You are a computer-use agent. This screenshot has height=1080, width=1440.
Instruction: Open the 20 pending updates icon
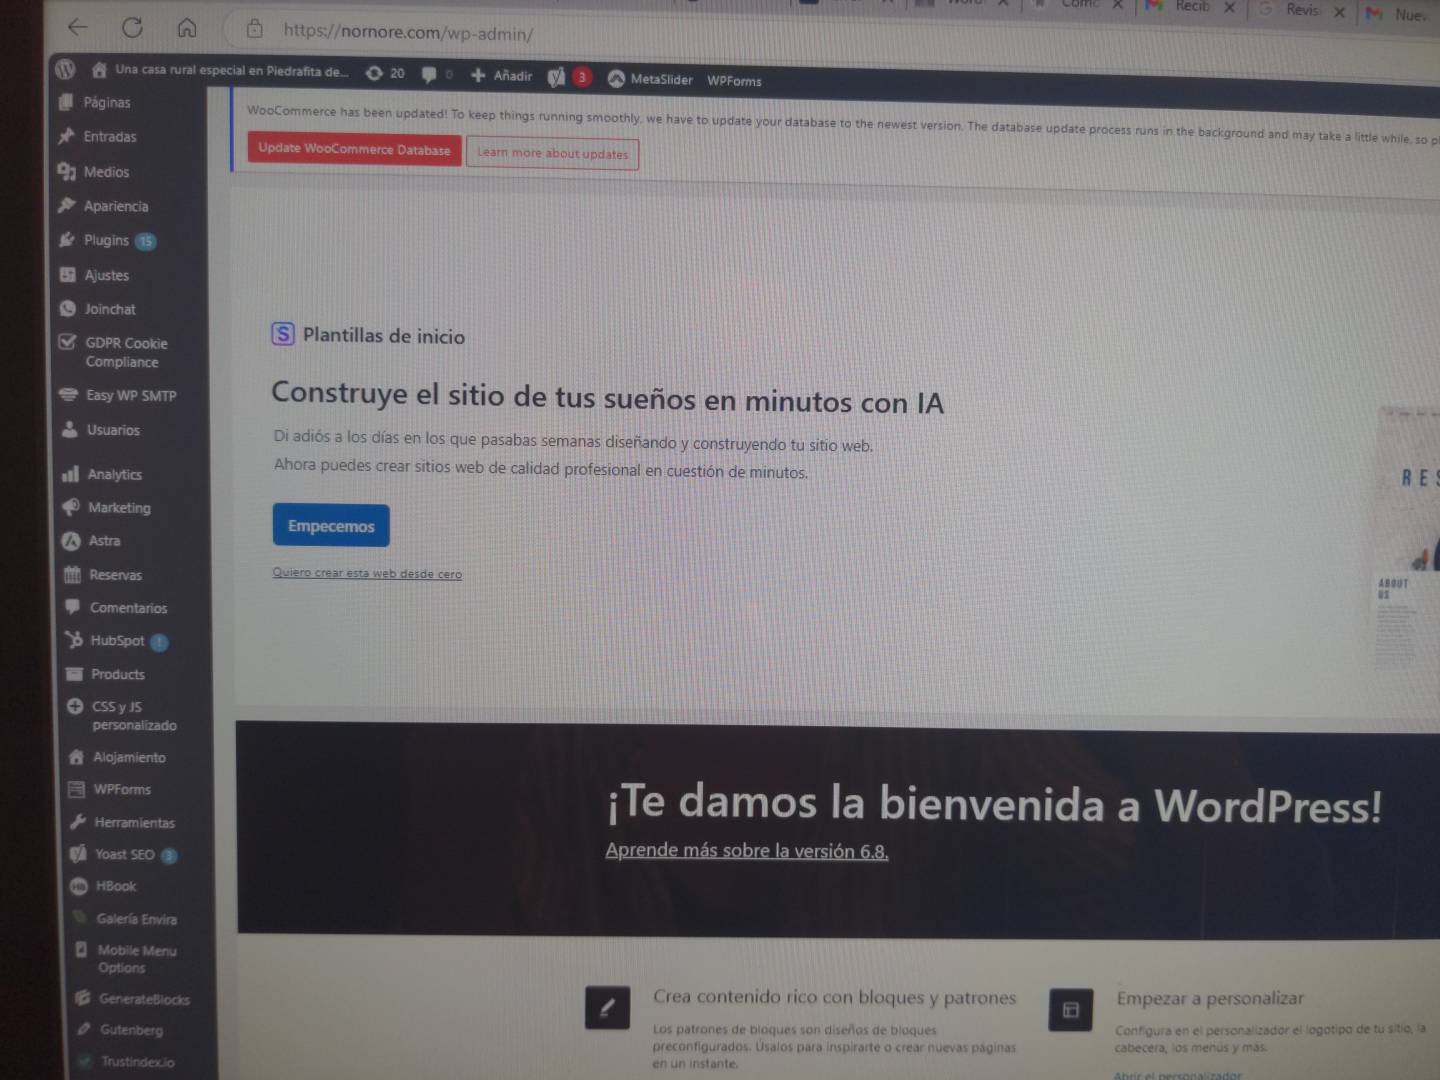point(385,73)
